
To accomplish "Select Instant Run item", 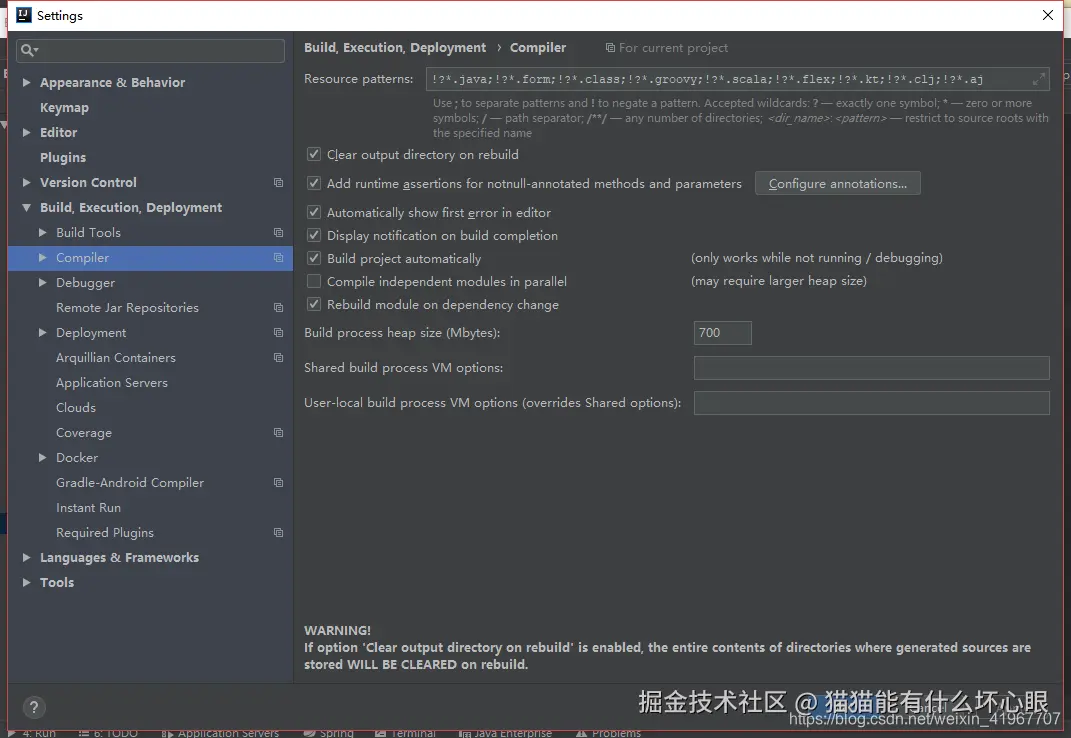I will 88,508.
